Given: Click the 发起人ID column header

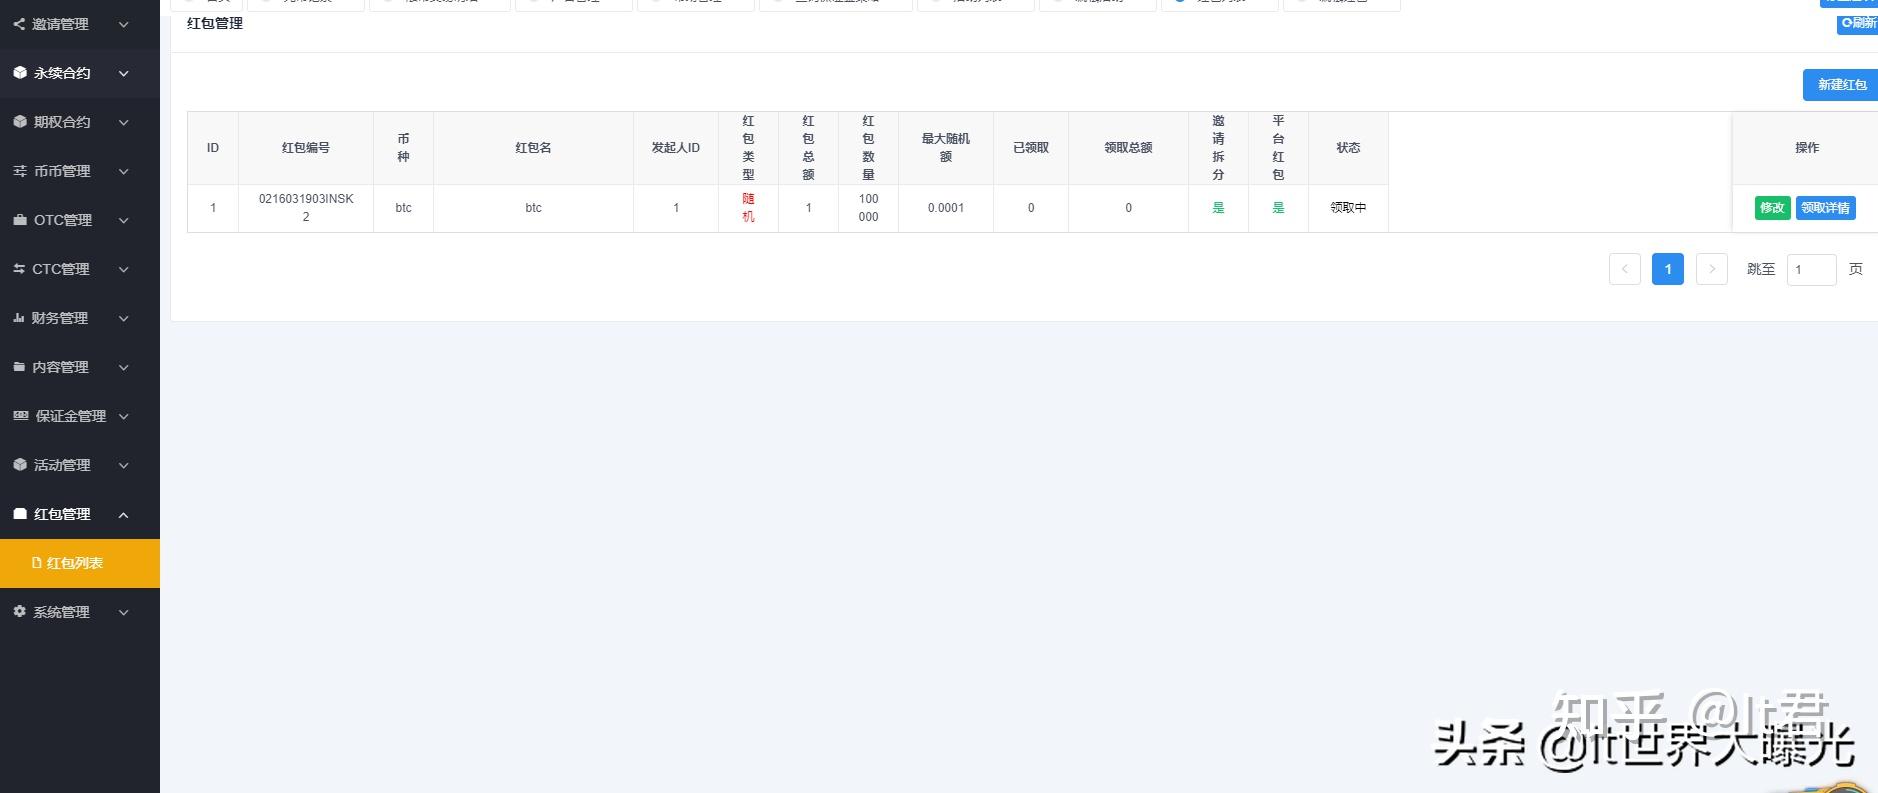Looking at the screenshot, I should point(676,148).
